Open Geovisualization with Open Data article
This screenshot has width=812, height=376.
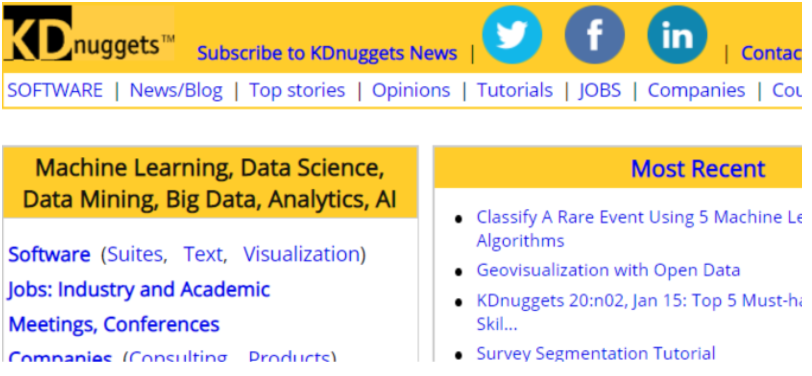tap(608, 270)
